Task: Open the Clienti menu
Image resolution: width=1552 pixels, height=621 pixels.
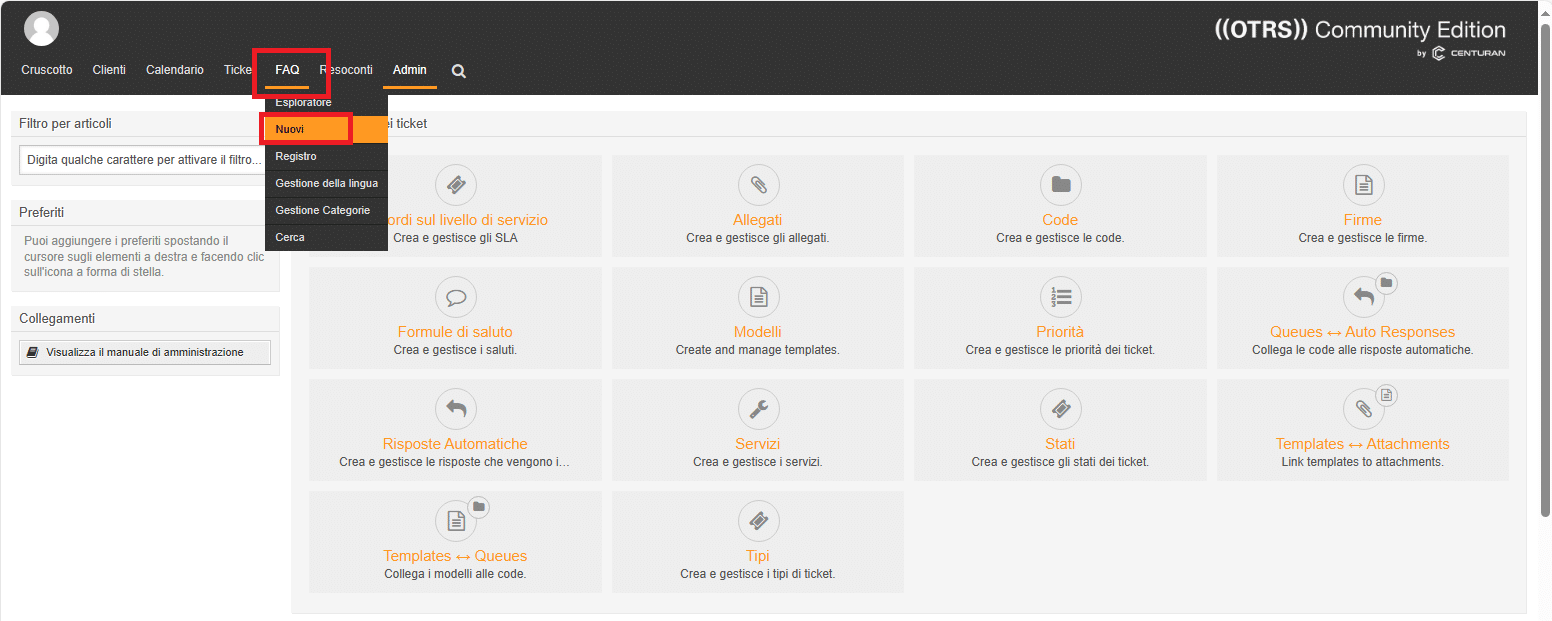Action: pyautogui.click(x=109, y=70)
